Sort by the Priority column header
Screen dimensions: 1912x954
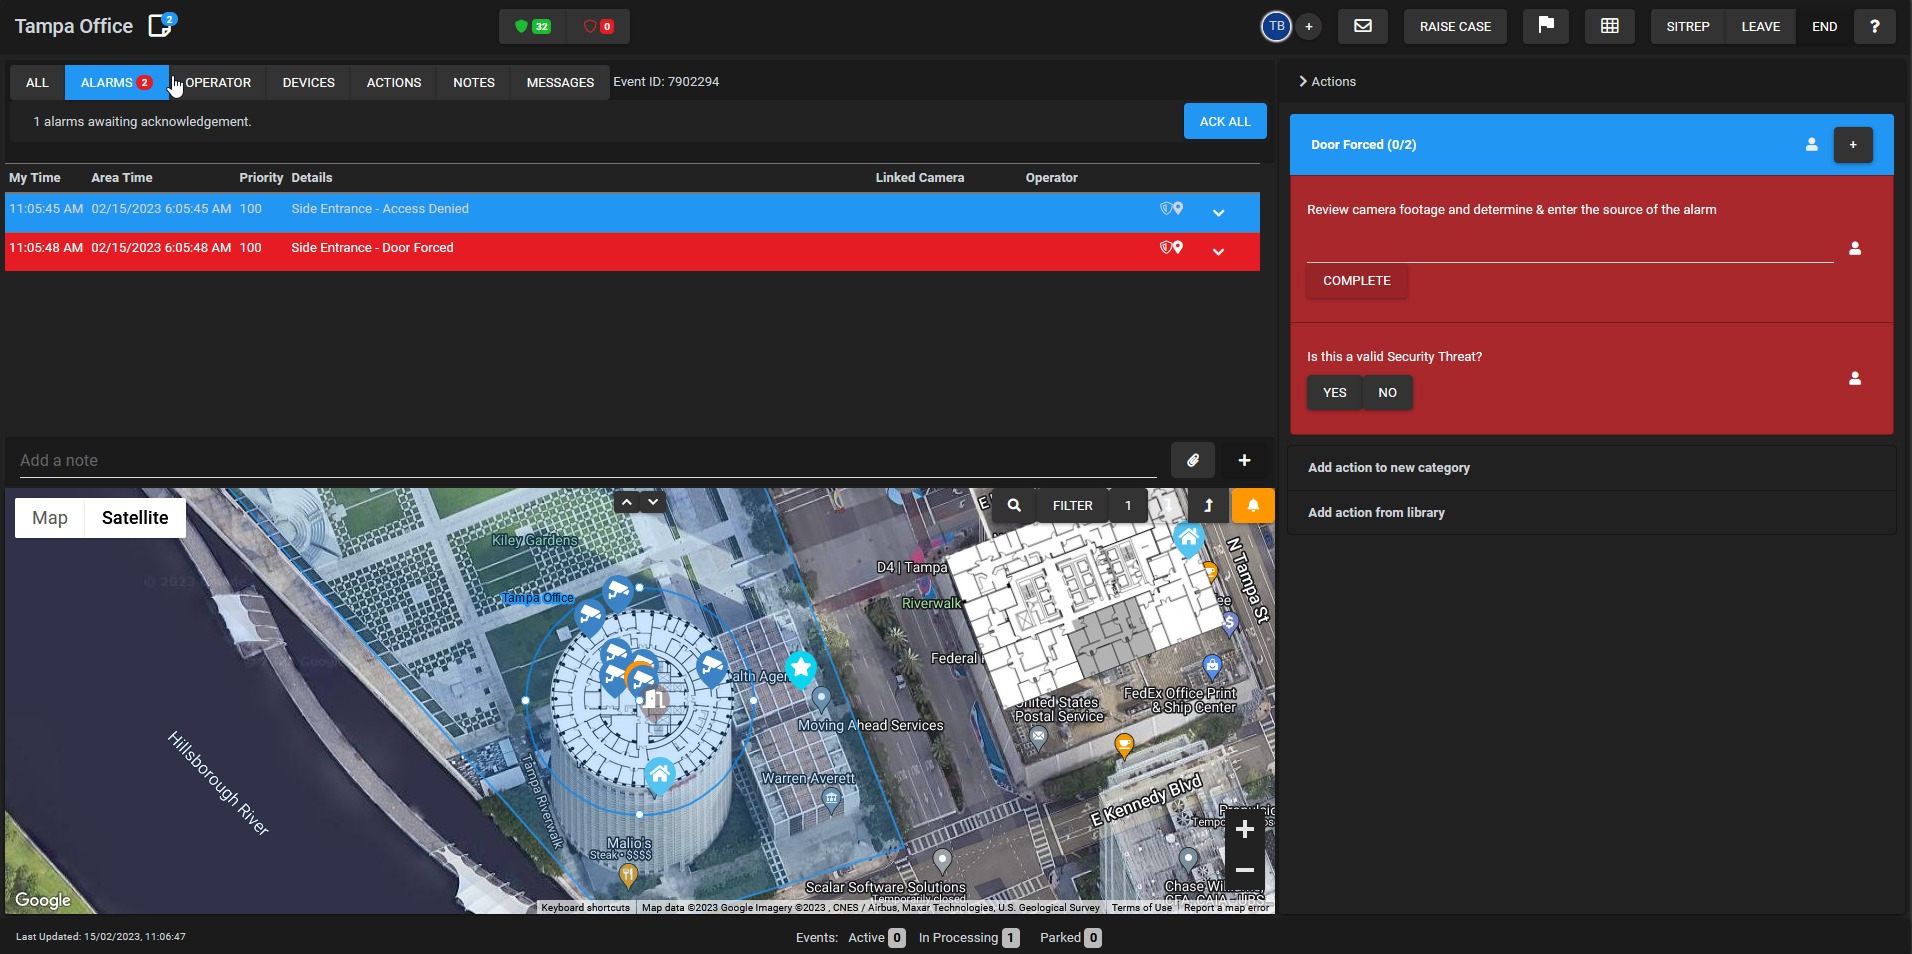(x=261, y=177)
